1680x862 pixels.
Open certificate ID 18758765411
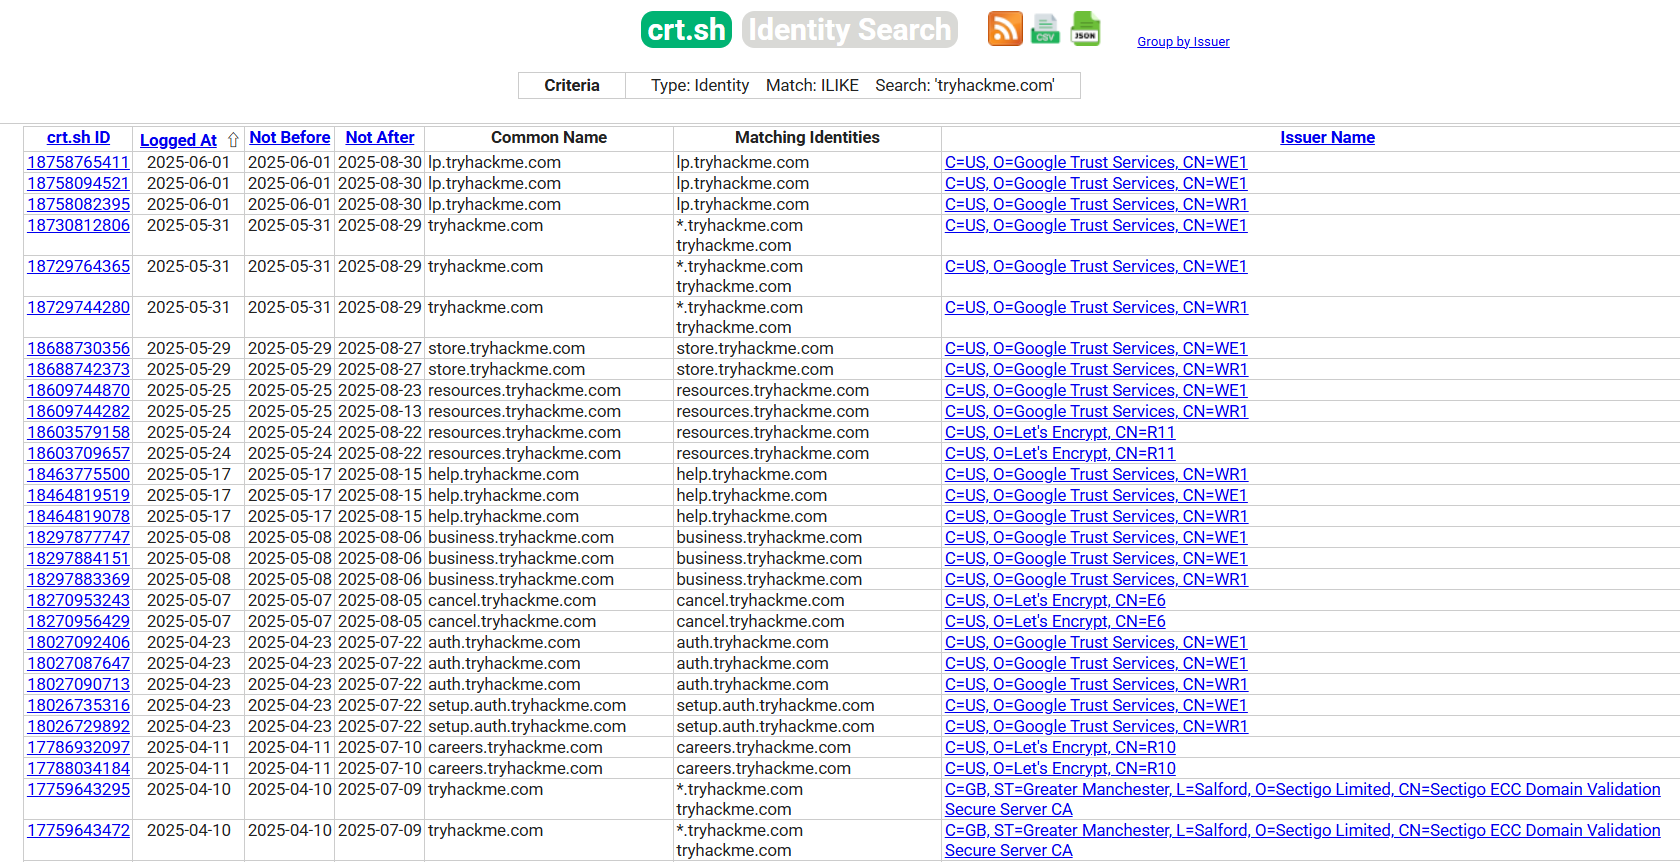tap(78, 162)
